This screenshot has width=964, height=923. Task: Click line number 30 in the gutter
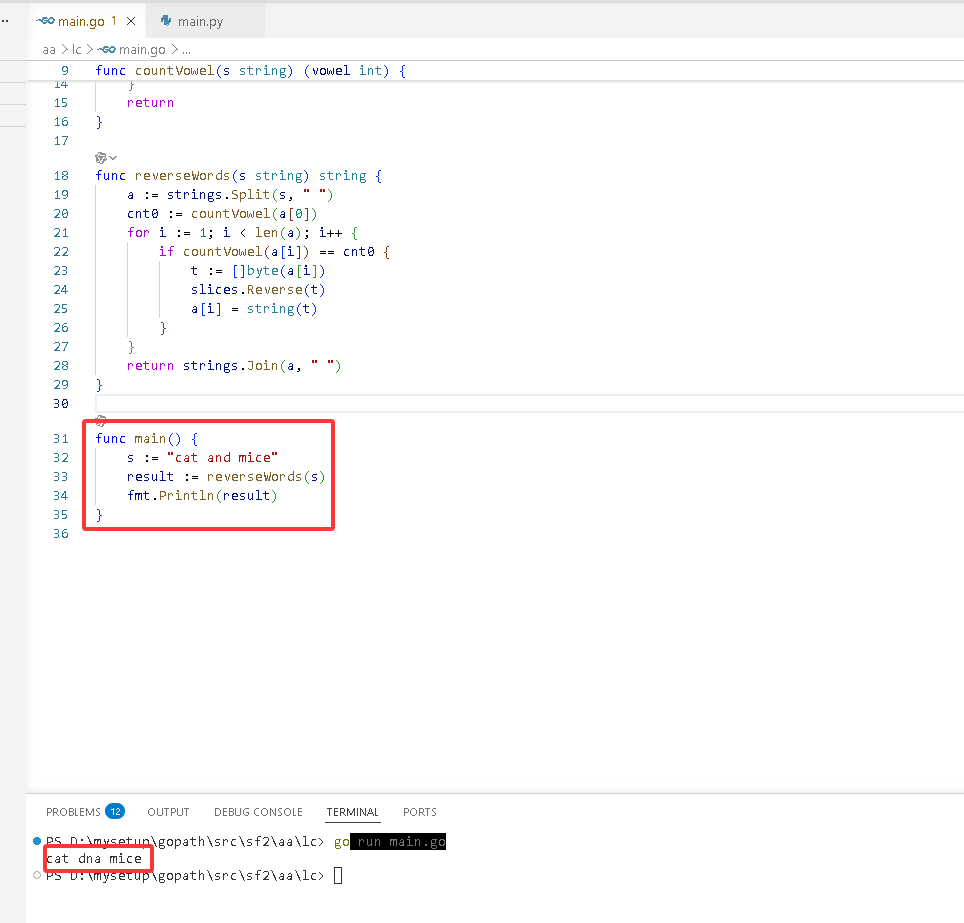coord(61,403)
